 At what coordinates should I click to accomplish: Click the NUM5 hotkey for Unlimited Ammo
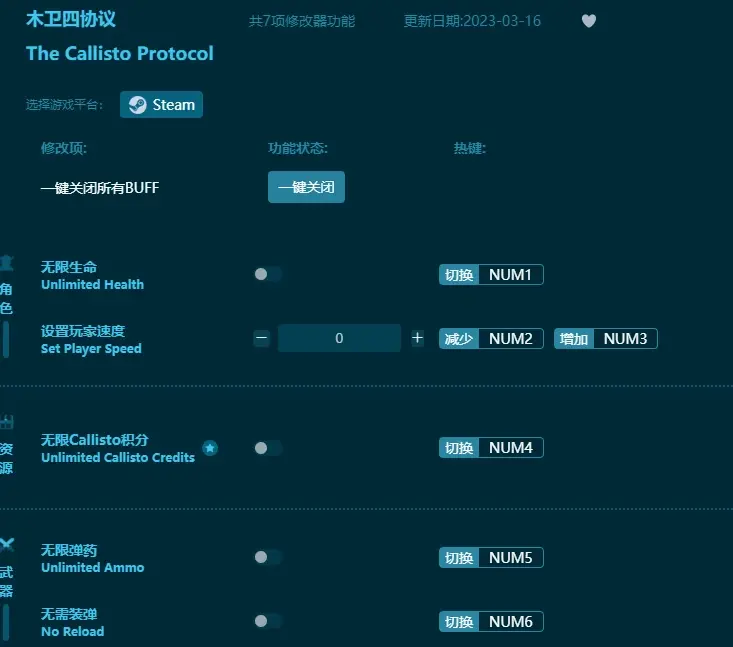[x=510, y=558]
